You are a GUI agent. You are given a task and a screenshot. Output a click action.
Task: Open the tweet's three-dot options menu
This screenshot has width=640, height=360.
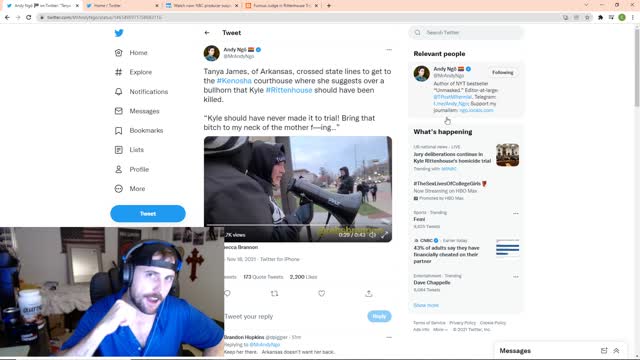coord(389,50)
